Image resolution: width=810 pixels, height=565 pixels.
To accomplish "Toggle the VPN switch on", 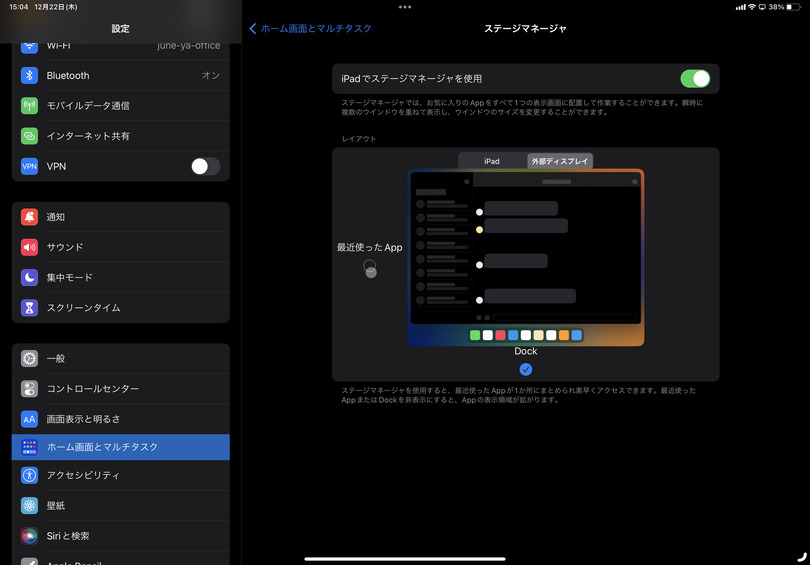I will (206, 166).
